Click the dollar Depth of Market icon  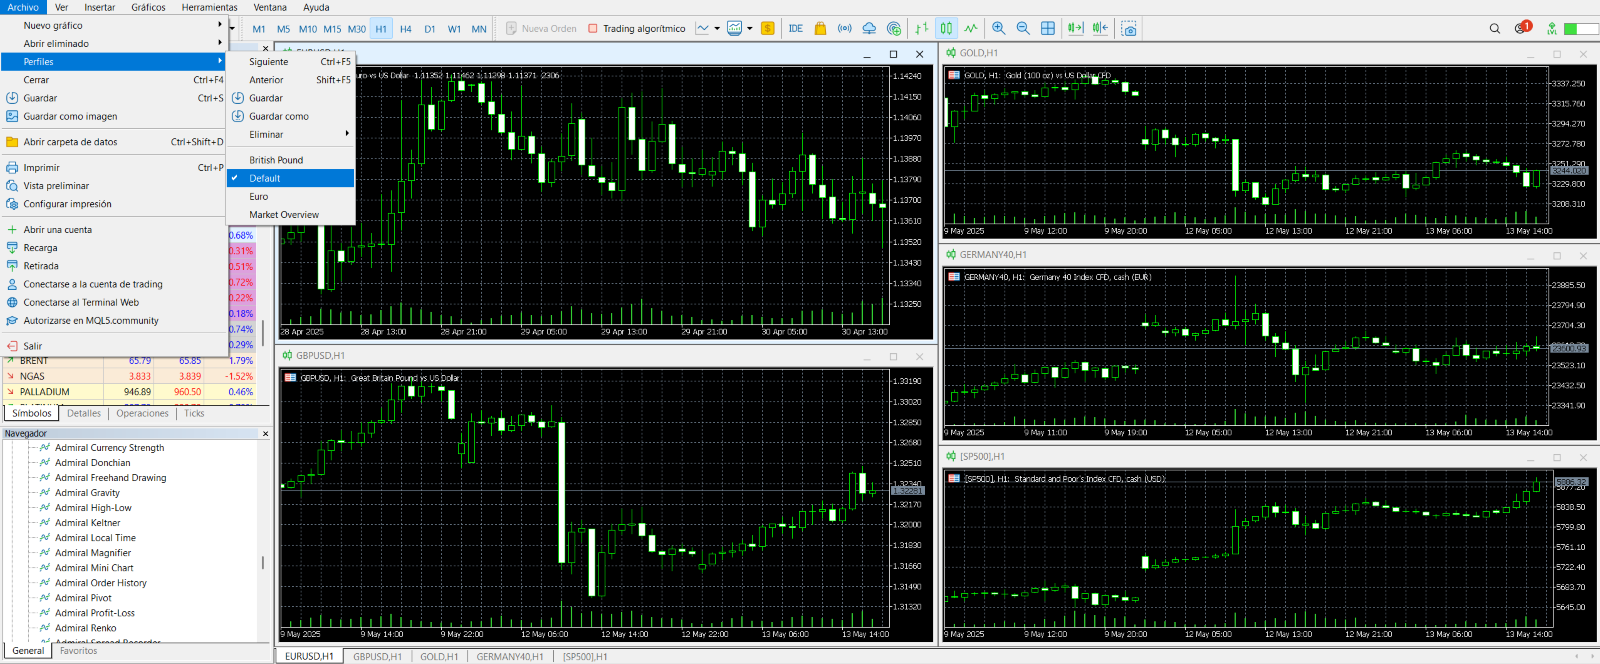(768, 29)
